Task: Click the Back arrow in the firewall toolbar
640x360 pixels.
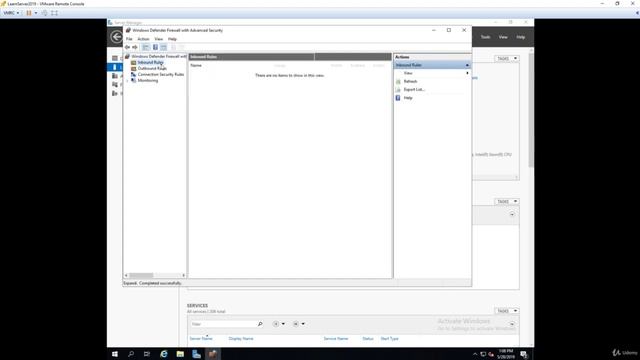Action: (x=128, y=47)
